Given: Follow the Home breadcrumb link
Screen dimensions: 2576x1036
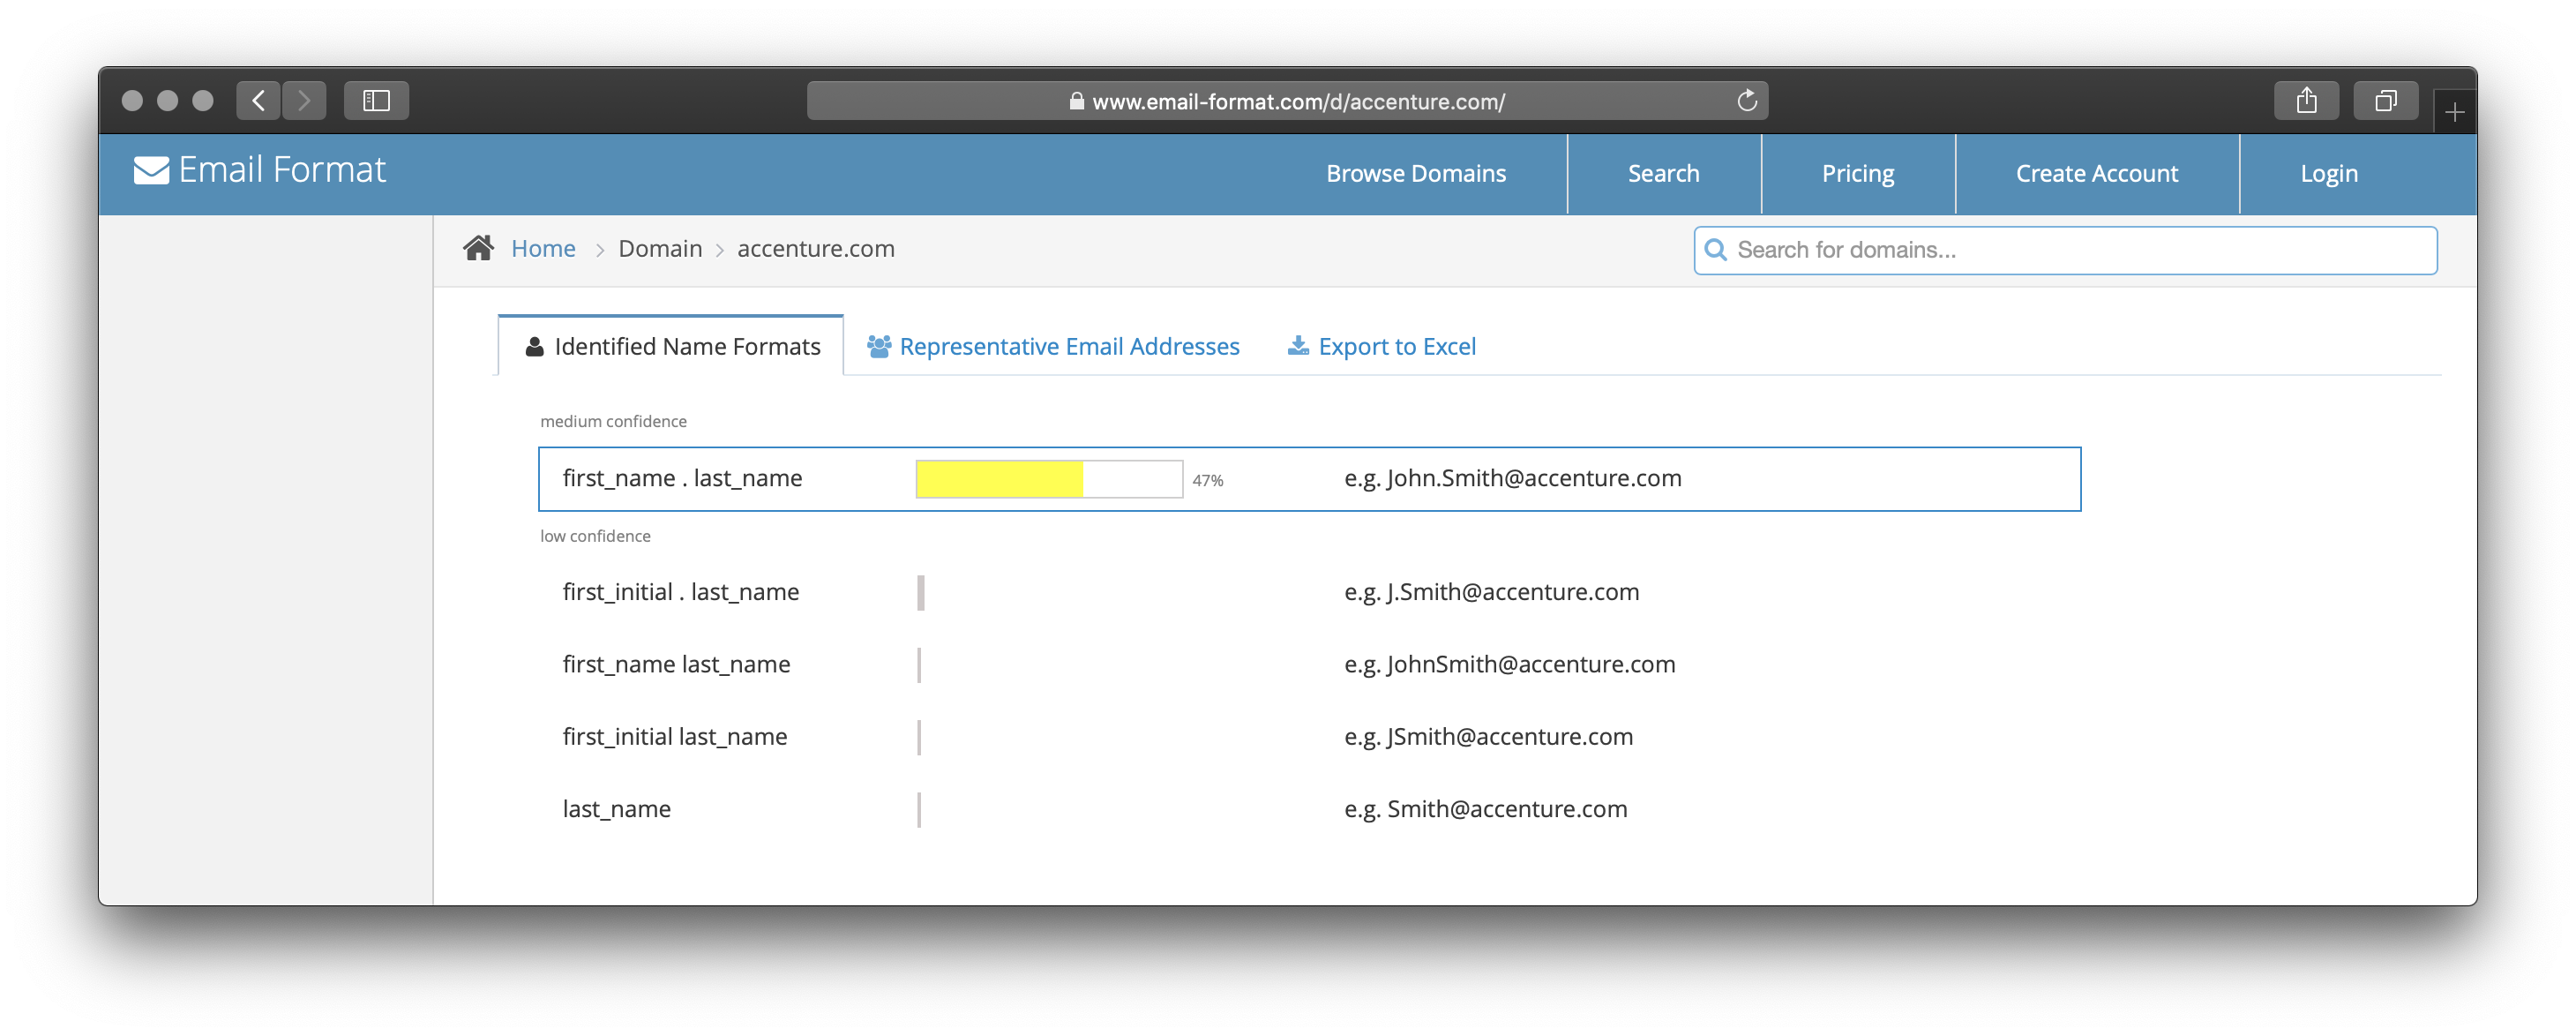Looking at the screenshot, I should [x=543, y=249].
